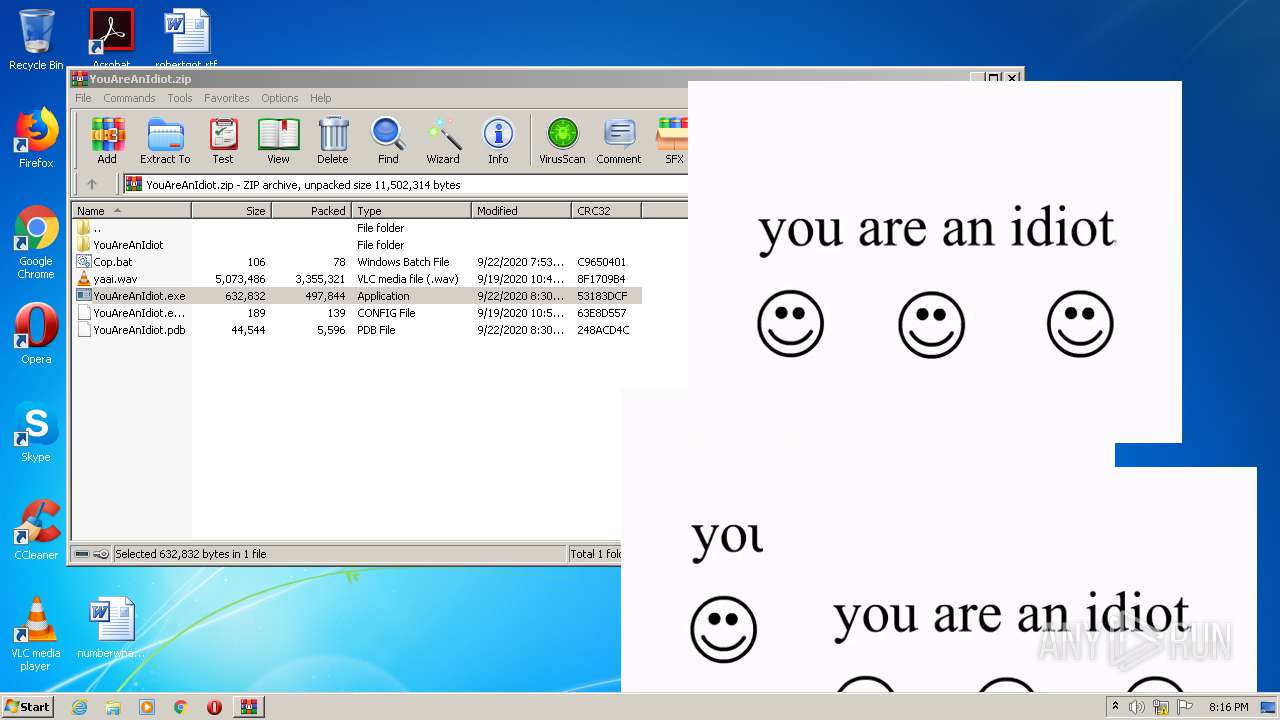1280x720 pixels.
Task: Click the Recycle Bin desktop icon
Action: tap(36, 40)
